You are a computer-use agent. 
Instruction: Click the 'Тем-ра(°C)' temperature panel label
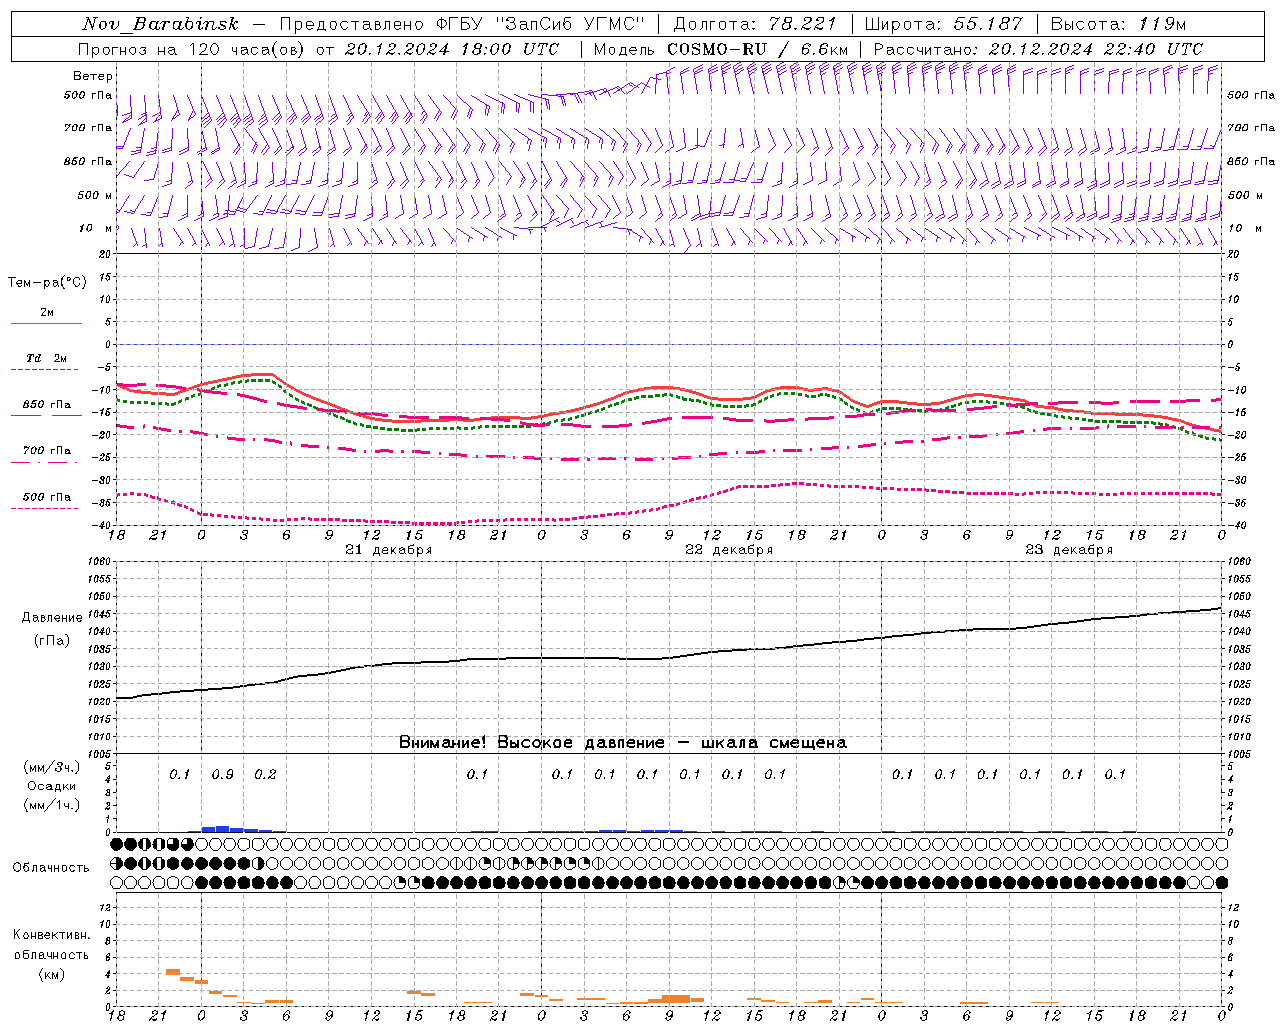click(x=47, y=283)
